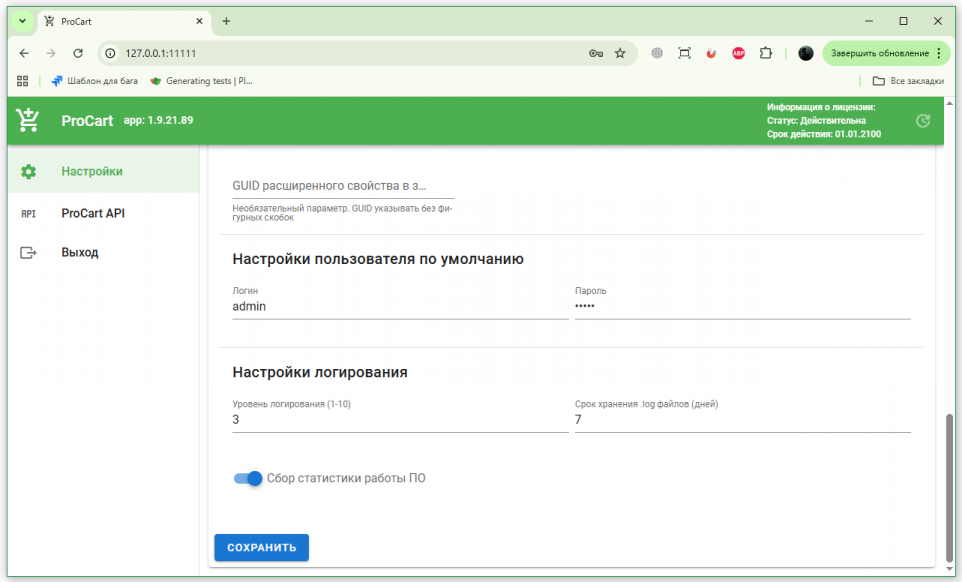Open the AdBlock Plus extension icon

pyautogui.click(x=738, y=53)
